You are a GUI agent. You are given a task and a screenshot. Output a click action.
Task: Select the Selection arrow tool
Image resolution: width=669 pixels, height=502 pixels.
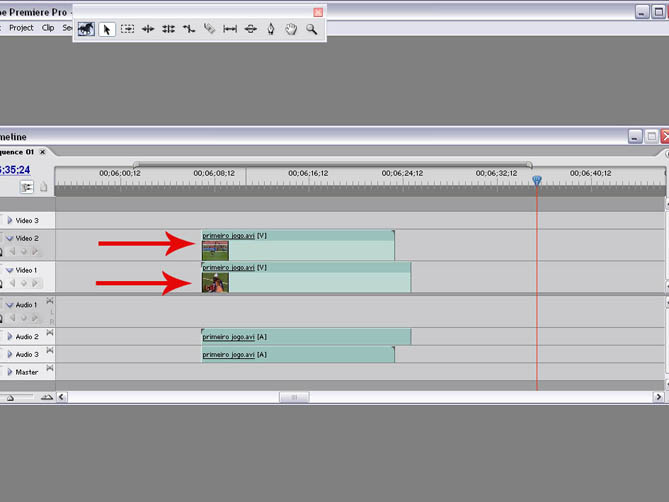(x=107, y=30)
